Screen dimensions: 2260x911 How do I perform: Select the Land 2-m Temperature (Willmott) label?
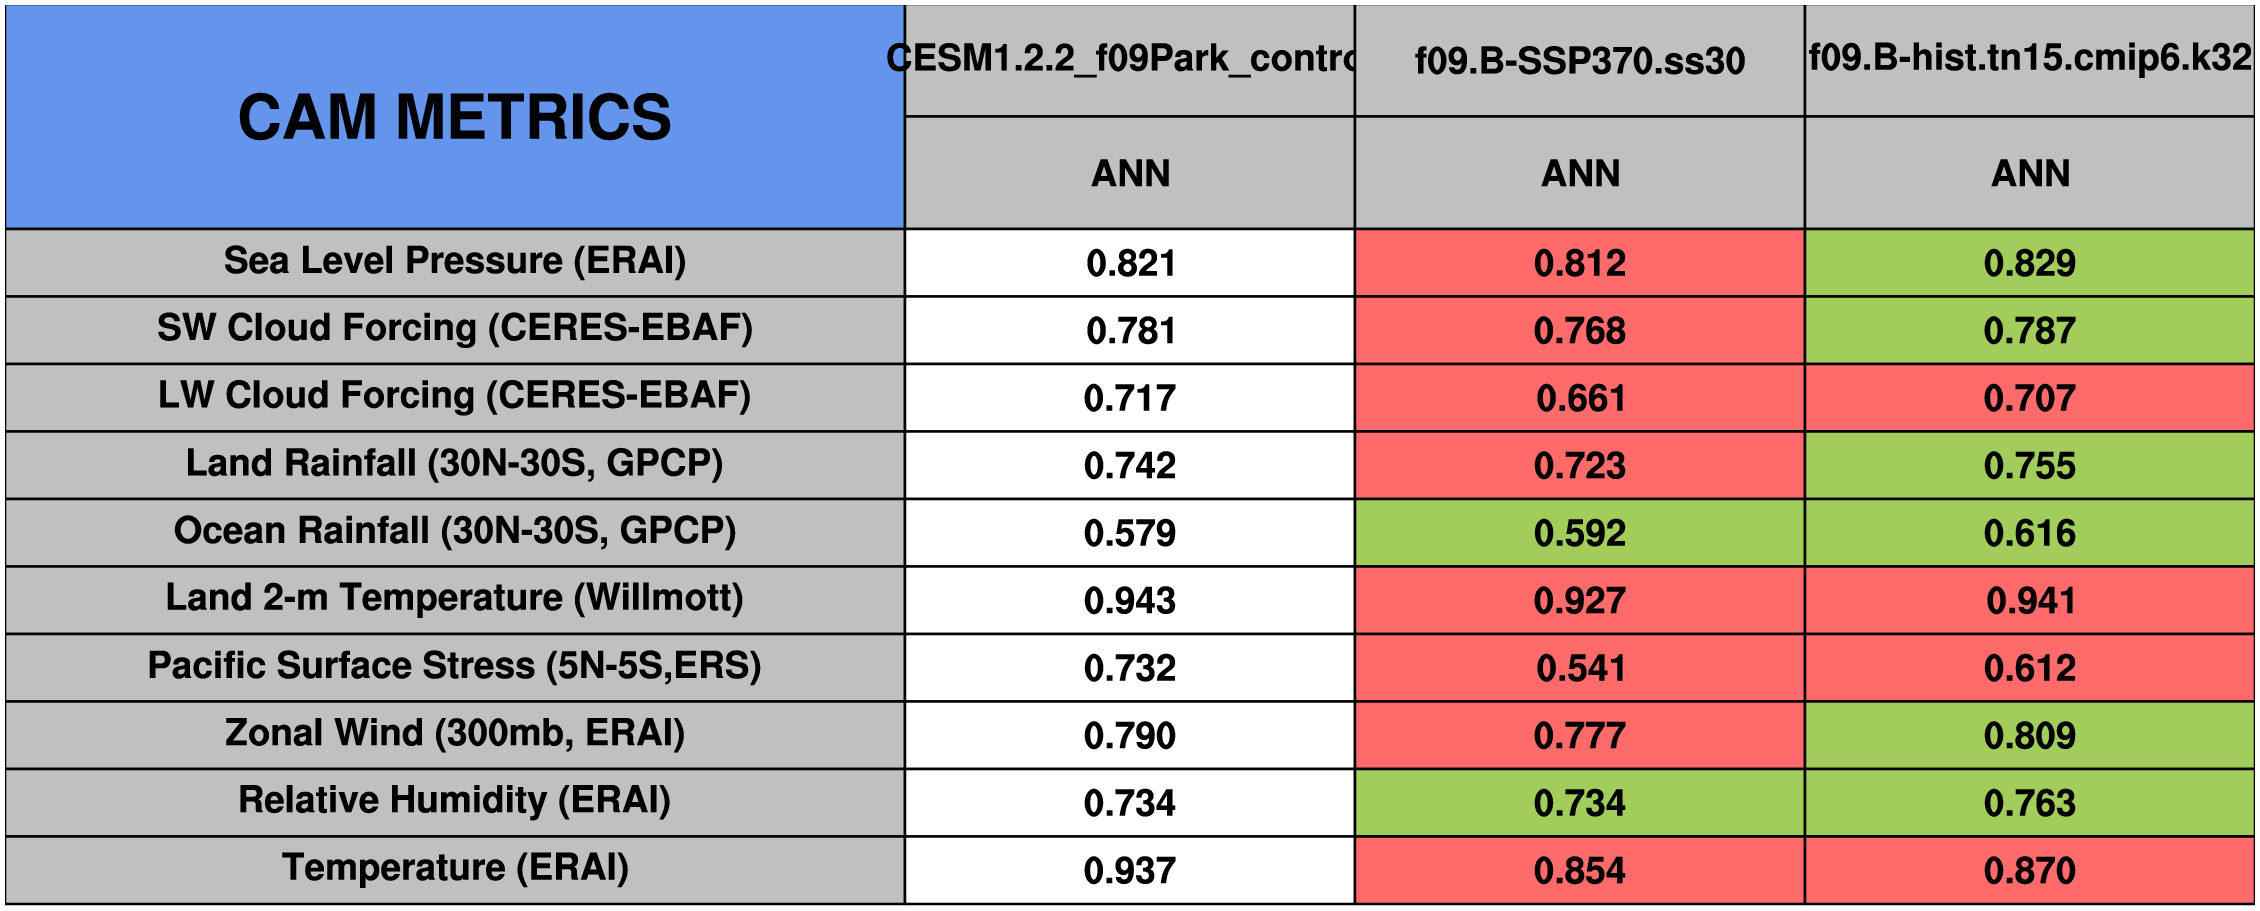[455, 599]
